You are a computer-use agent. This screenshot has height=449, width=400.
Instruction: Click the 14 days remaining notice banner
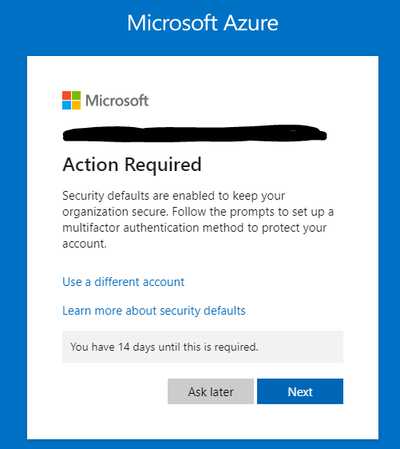[203, 347]
